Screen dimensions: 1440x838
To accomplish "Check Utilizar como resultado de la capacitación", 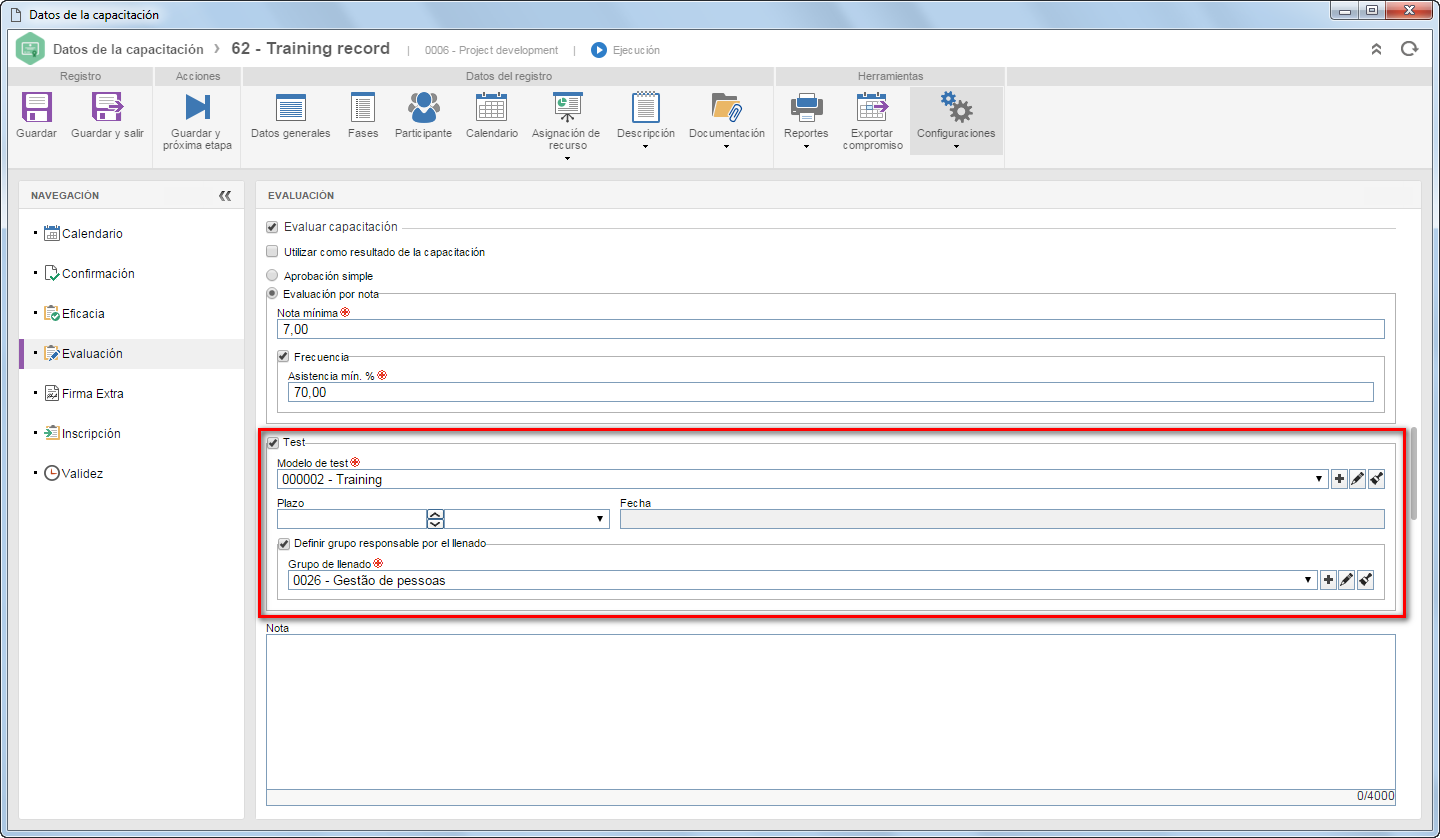I will click(272, 252).
